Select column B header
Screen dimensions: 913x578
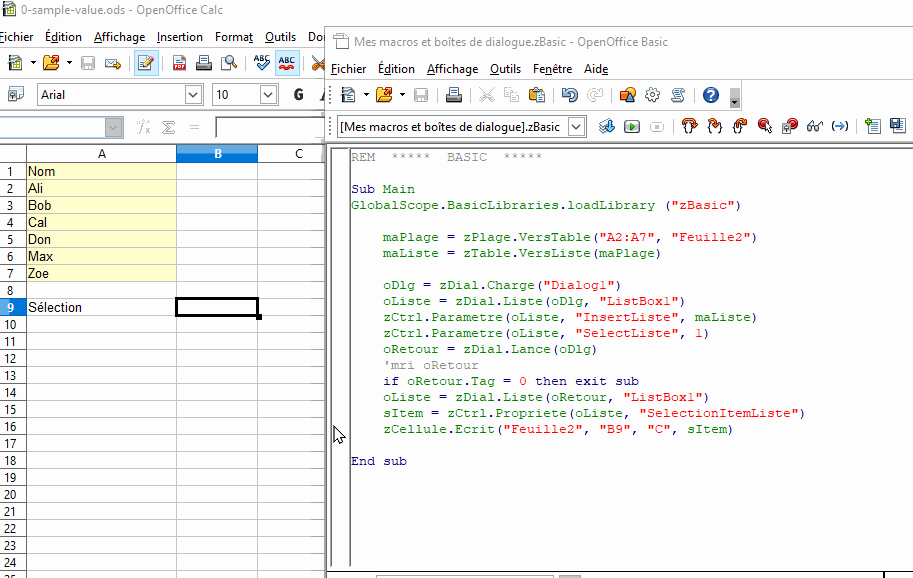217,154
